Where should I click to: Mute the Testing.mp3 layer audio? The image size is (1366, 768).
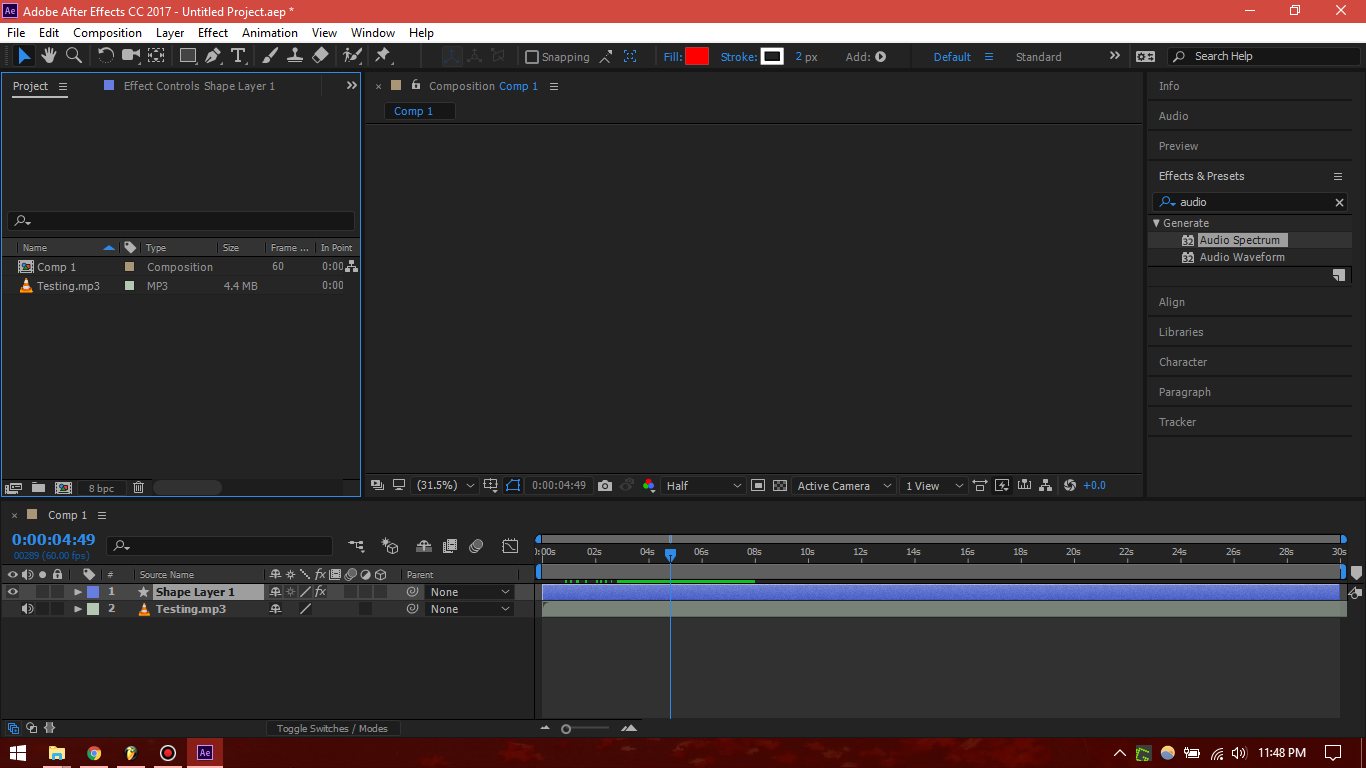pyautogui.click(x=27, y=609)
